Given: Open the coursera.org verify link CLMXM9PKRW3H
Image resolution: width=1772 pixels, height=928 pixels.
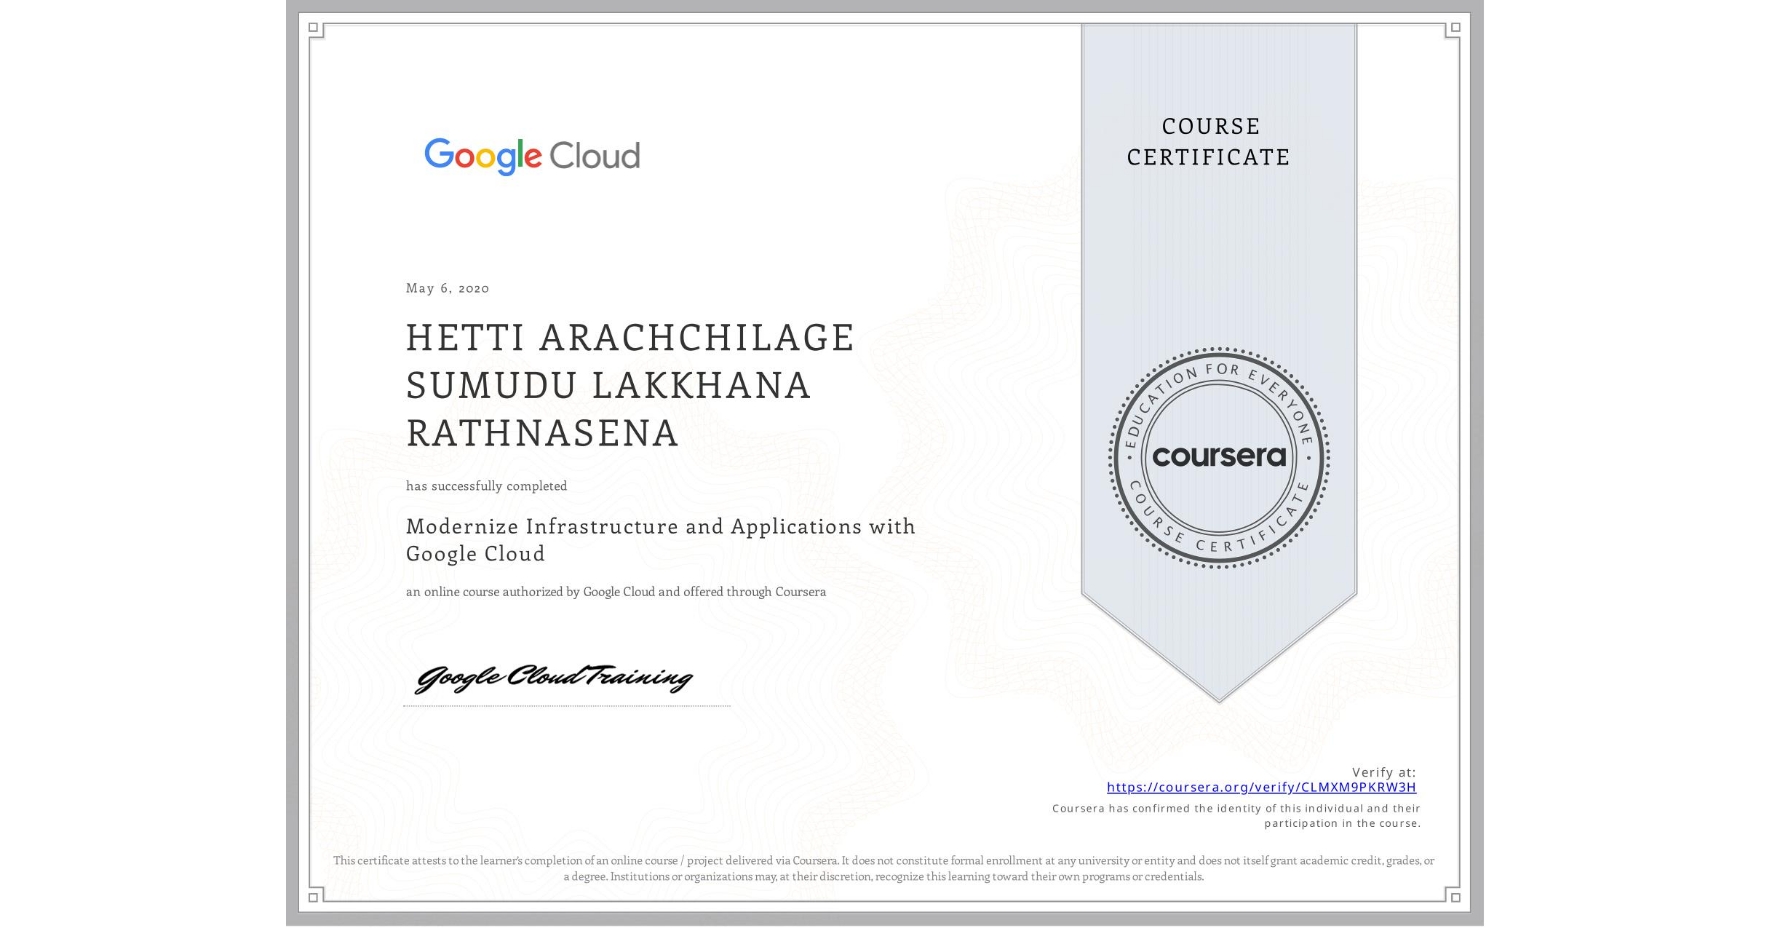Looking at the screenshot, I should pos(1261,787).
